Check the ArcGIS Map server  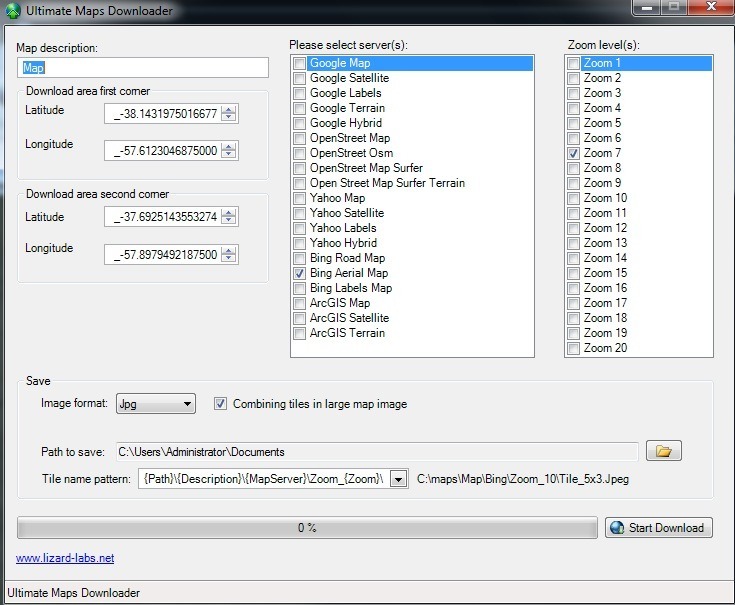coord(299,303)
